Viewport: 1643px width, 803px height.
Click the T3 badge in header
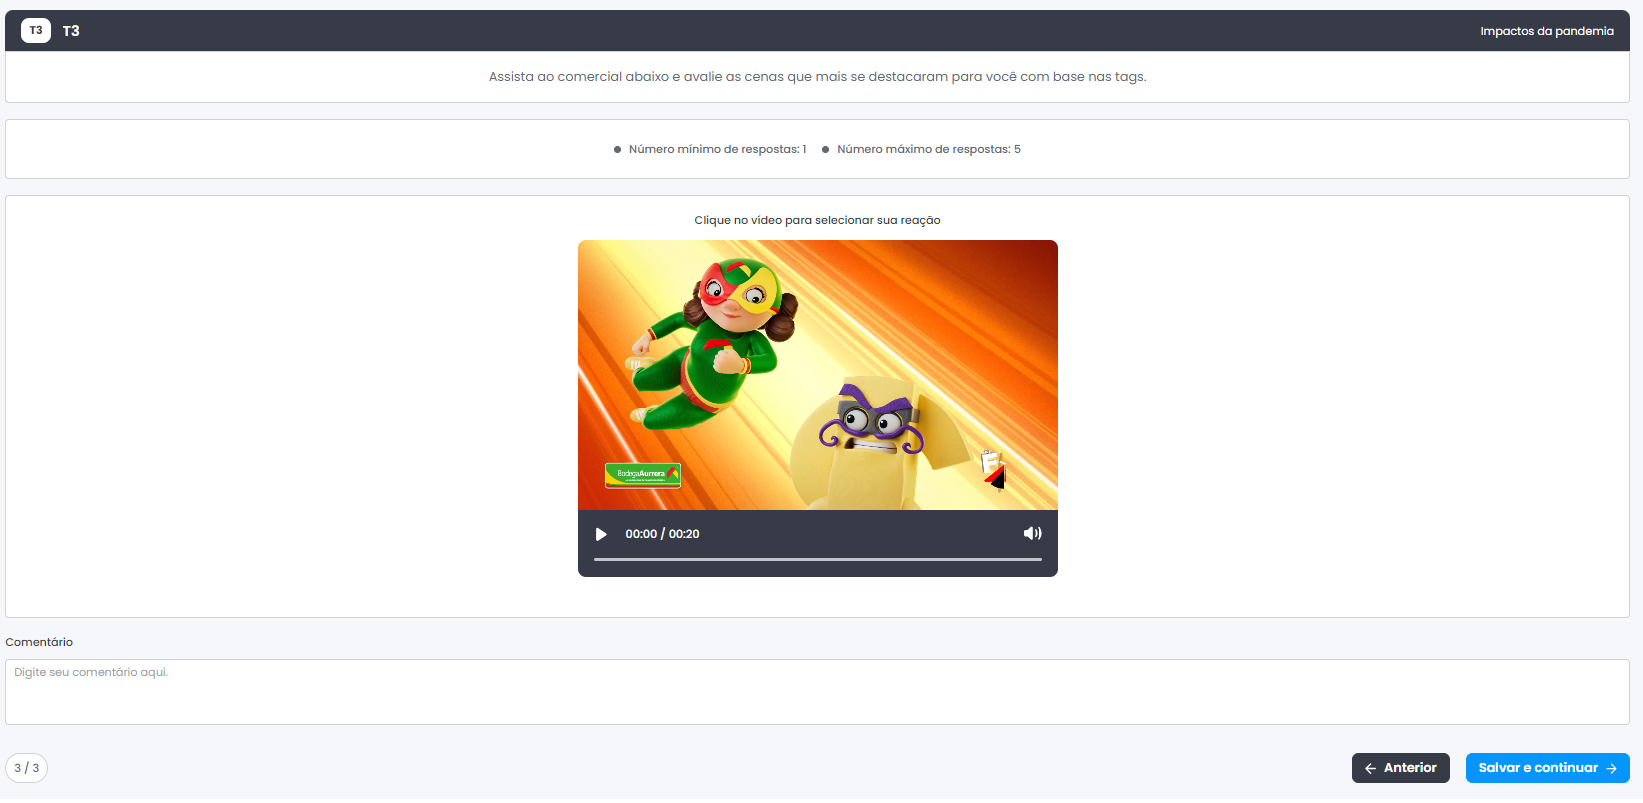(x=36, y=31)
